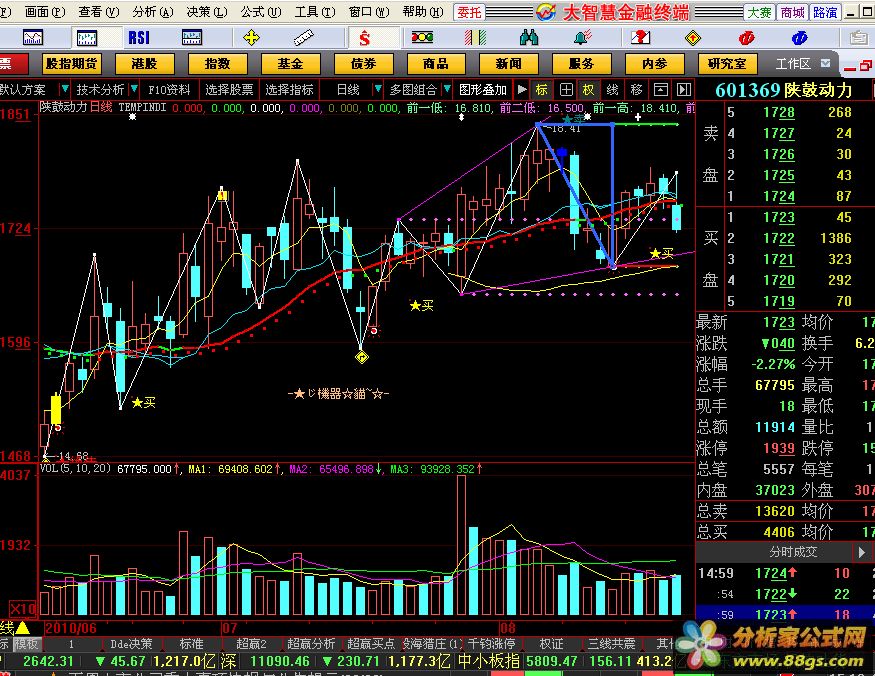Toggle the 线 drawing button
Screen dimensions: 875x676
point(612,89)
